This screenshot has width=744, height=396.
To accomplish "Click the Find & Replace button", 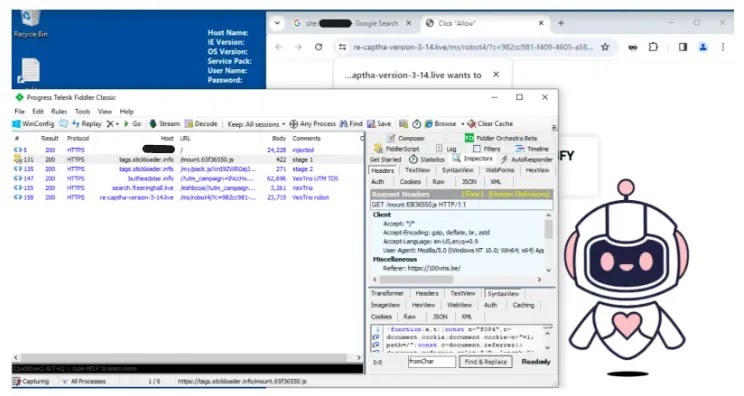I will tap(485, 362).
